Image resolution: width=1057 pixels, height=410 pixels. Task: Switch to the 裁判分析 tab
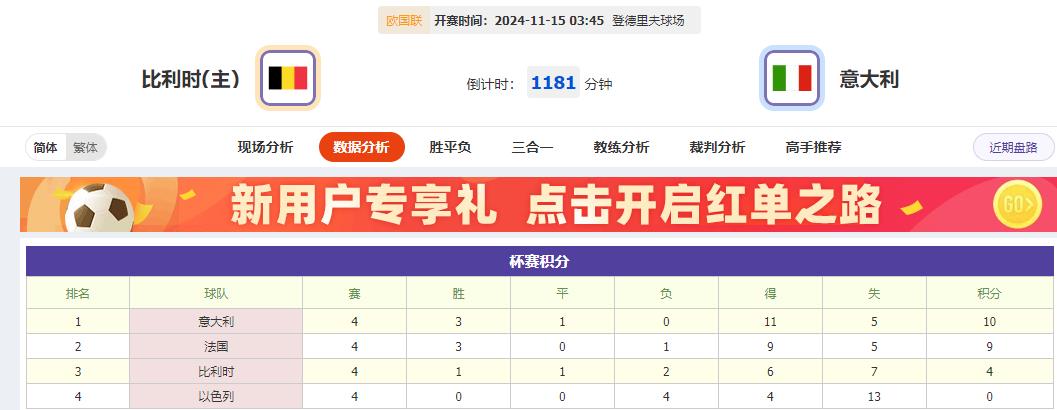[x=717, y=147]
